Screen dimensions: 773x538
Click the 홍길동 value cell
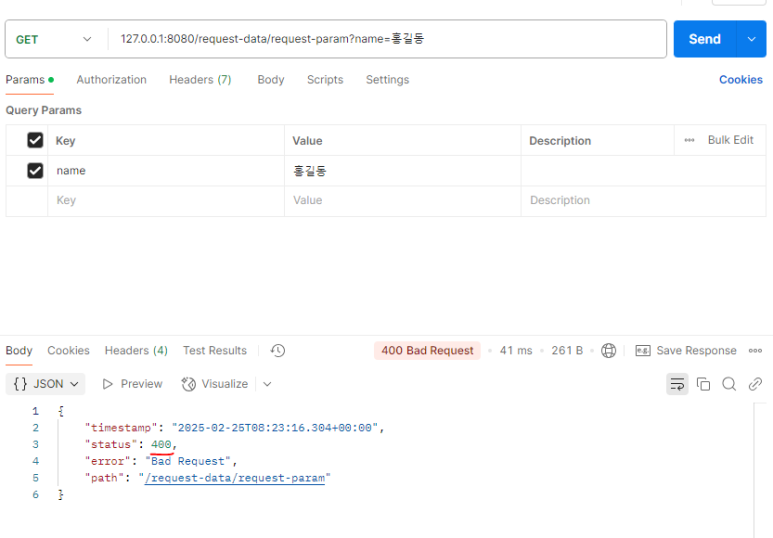pyautogui.click(x=402, y=171)
